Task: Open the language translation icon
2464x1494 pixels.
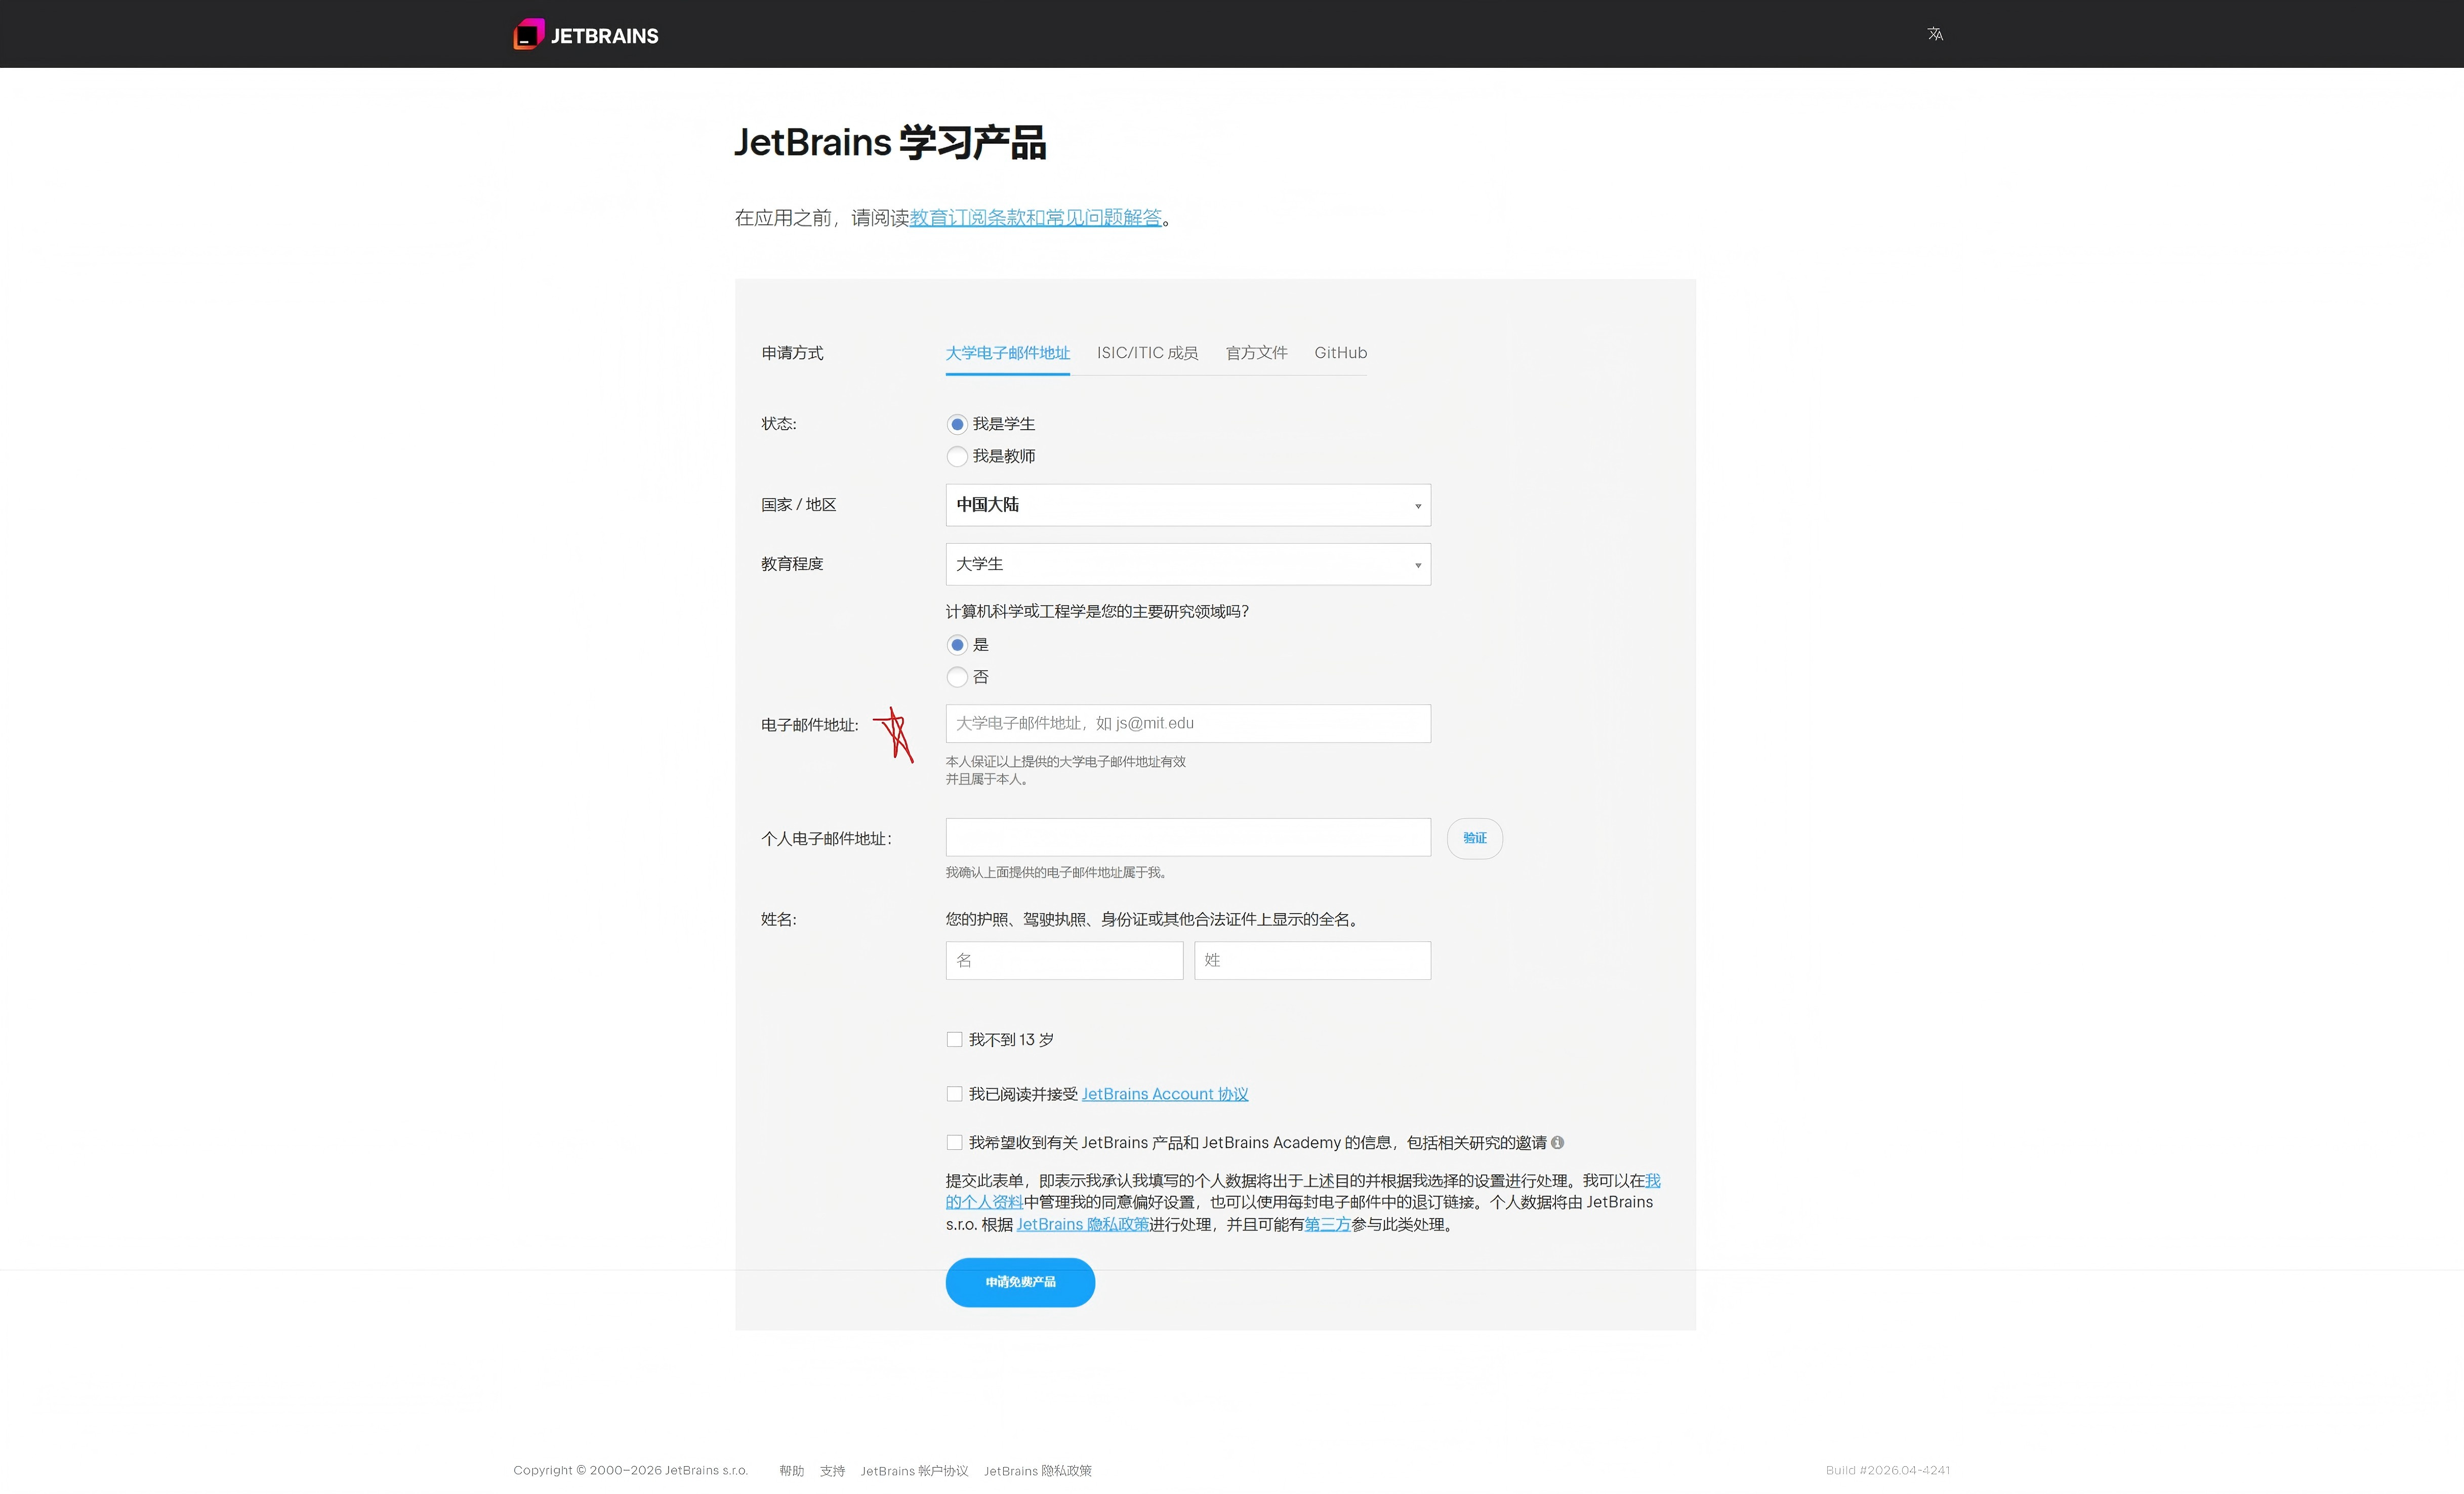Action: click(1935, 34)
